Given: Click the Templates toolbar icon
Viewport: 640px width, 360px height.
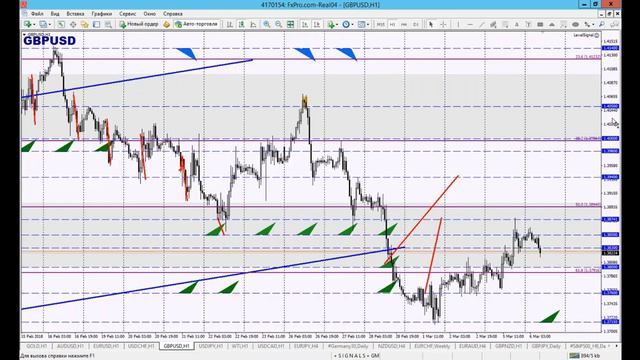Looking at the screenshot, I should [x=361, y=24].
